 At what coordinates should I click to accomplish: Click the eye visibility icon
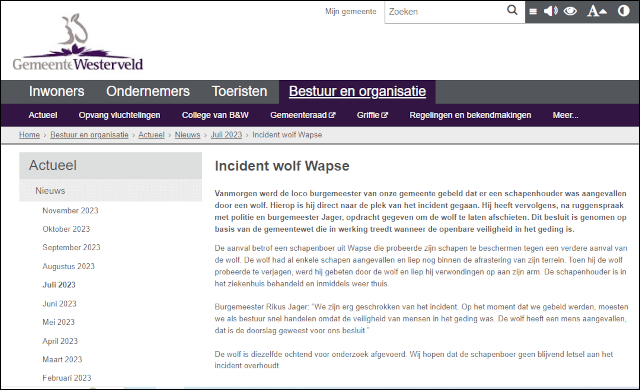[x=570, y=11]
